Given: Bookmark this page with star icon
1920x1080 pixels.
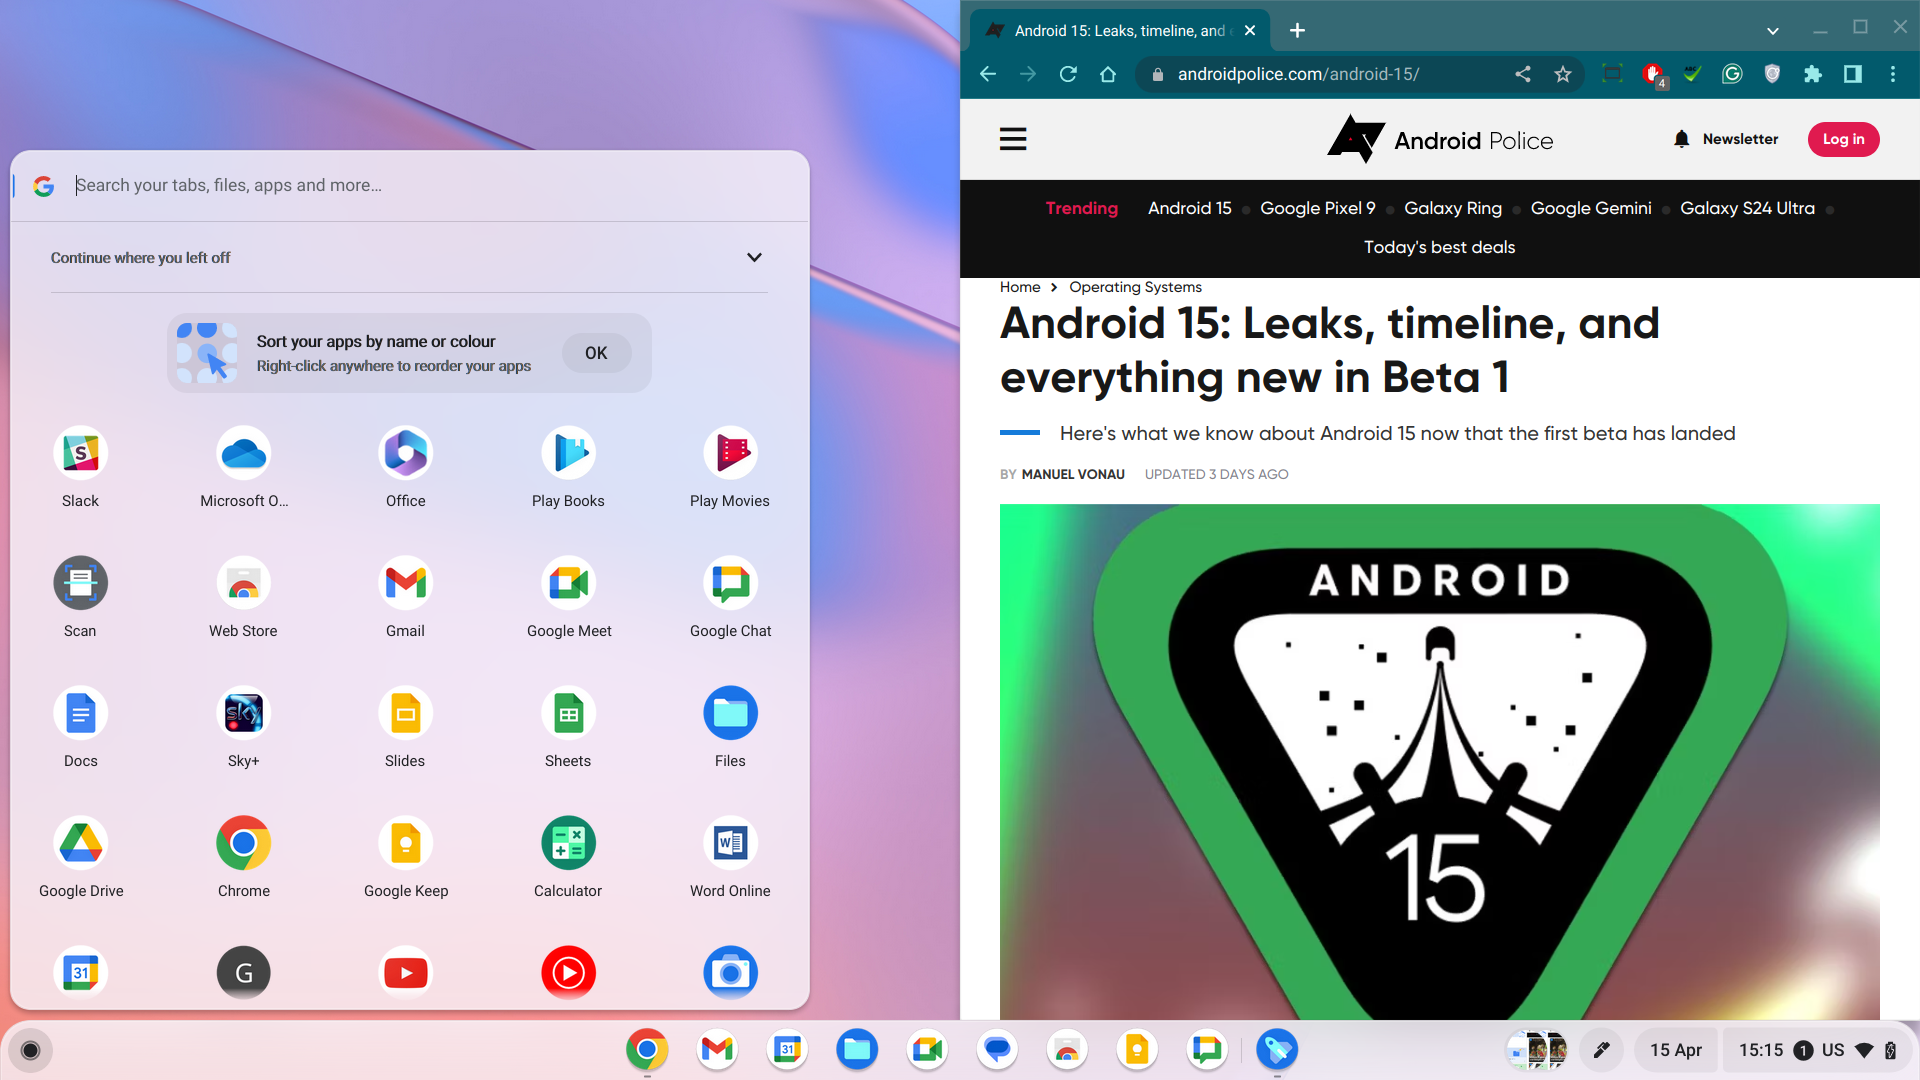Looking at the screenshot, I should pos(1563,74).
